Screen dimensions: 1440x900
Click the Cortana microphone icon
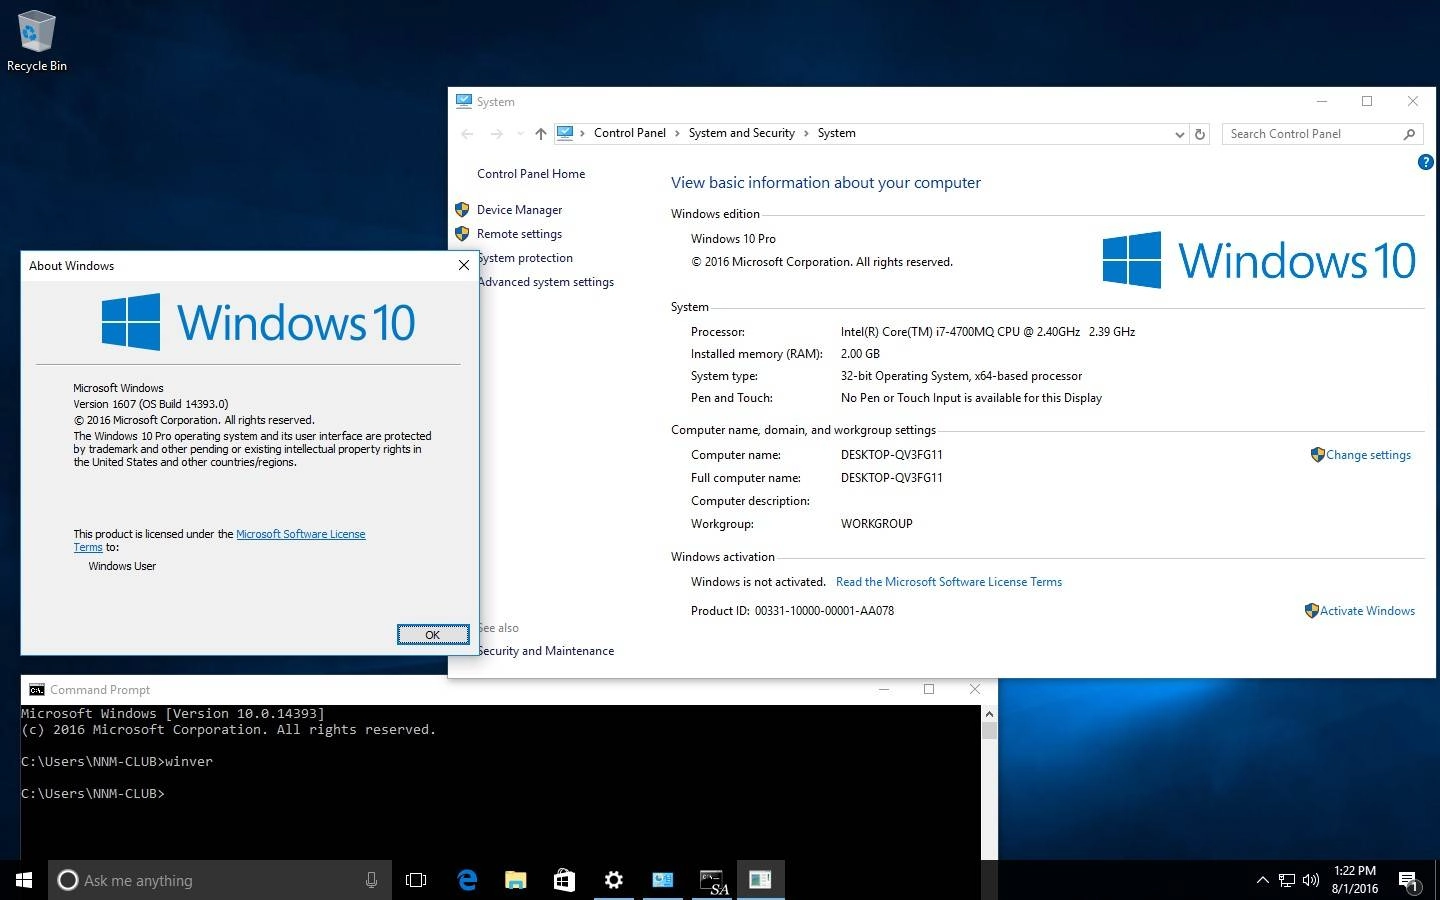click(x=371, y=880)
